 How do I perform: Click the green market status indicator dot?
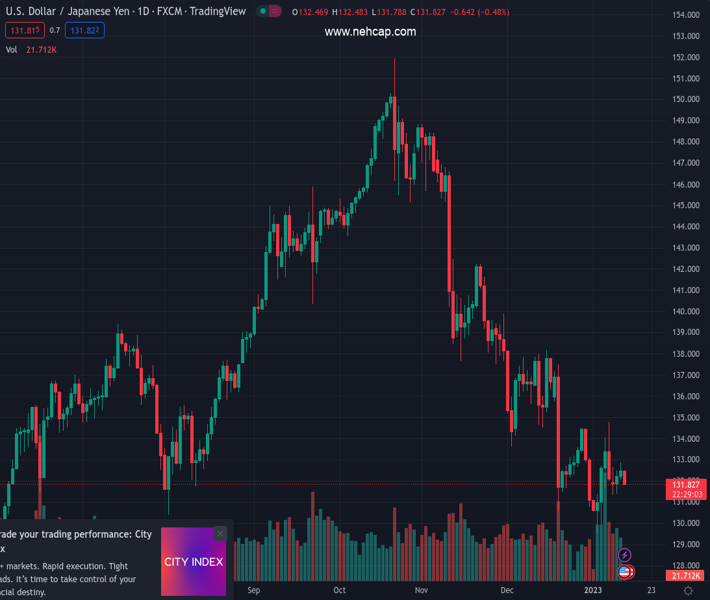[x=263, y=12]
